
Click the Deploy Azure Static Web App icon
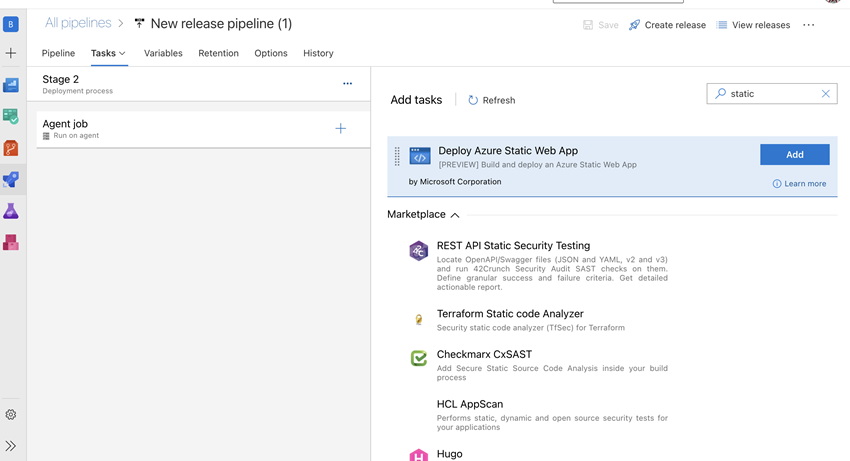pyautogui.click(x=420, y=156)
